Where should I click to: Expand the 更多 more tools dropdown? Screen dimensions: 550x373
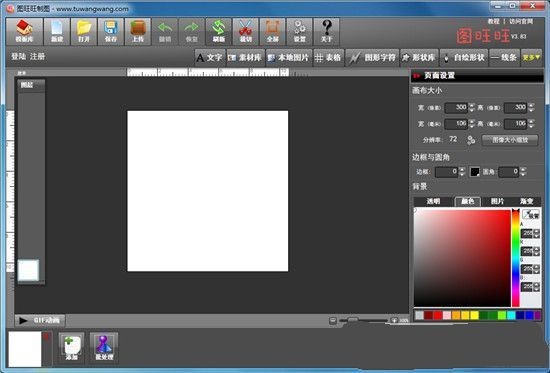[x=531, y=58]
